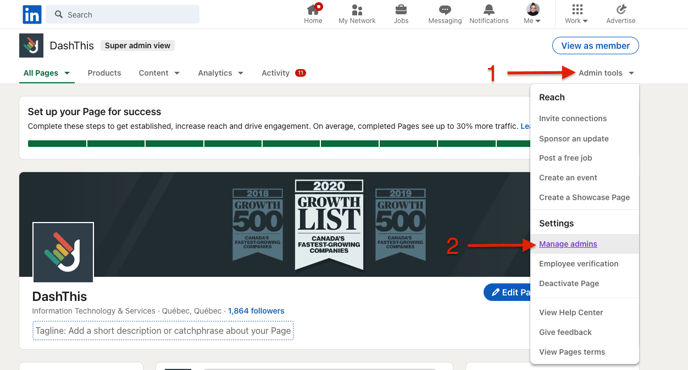
Task: Expand the Analytics dropdown
Action: 220,73
